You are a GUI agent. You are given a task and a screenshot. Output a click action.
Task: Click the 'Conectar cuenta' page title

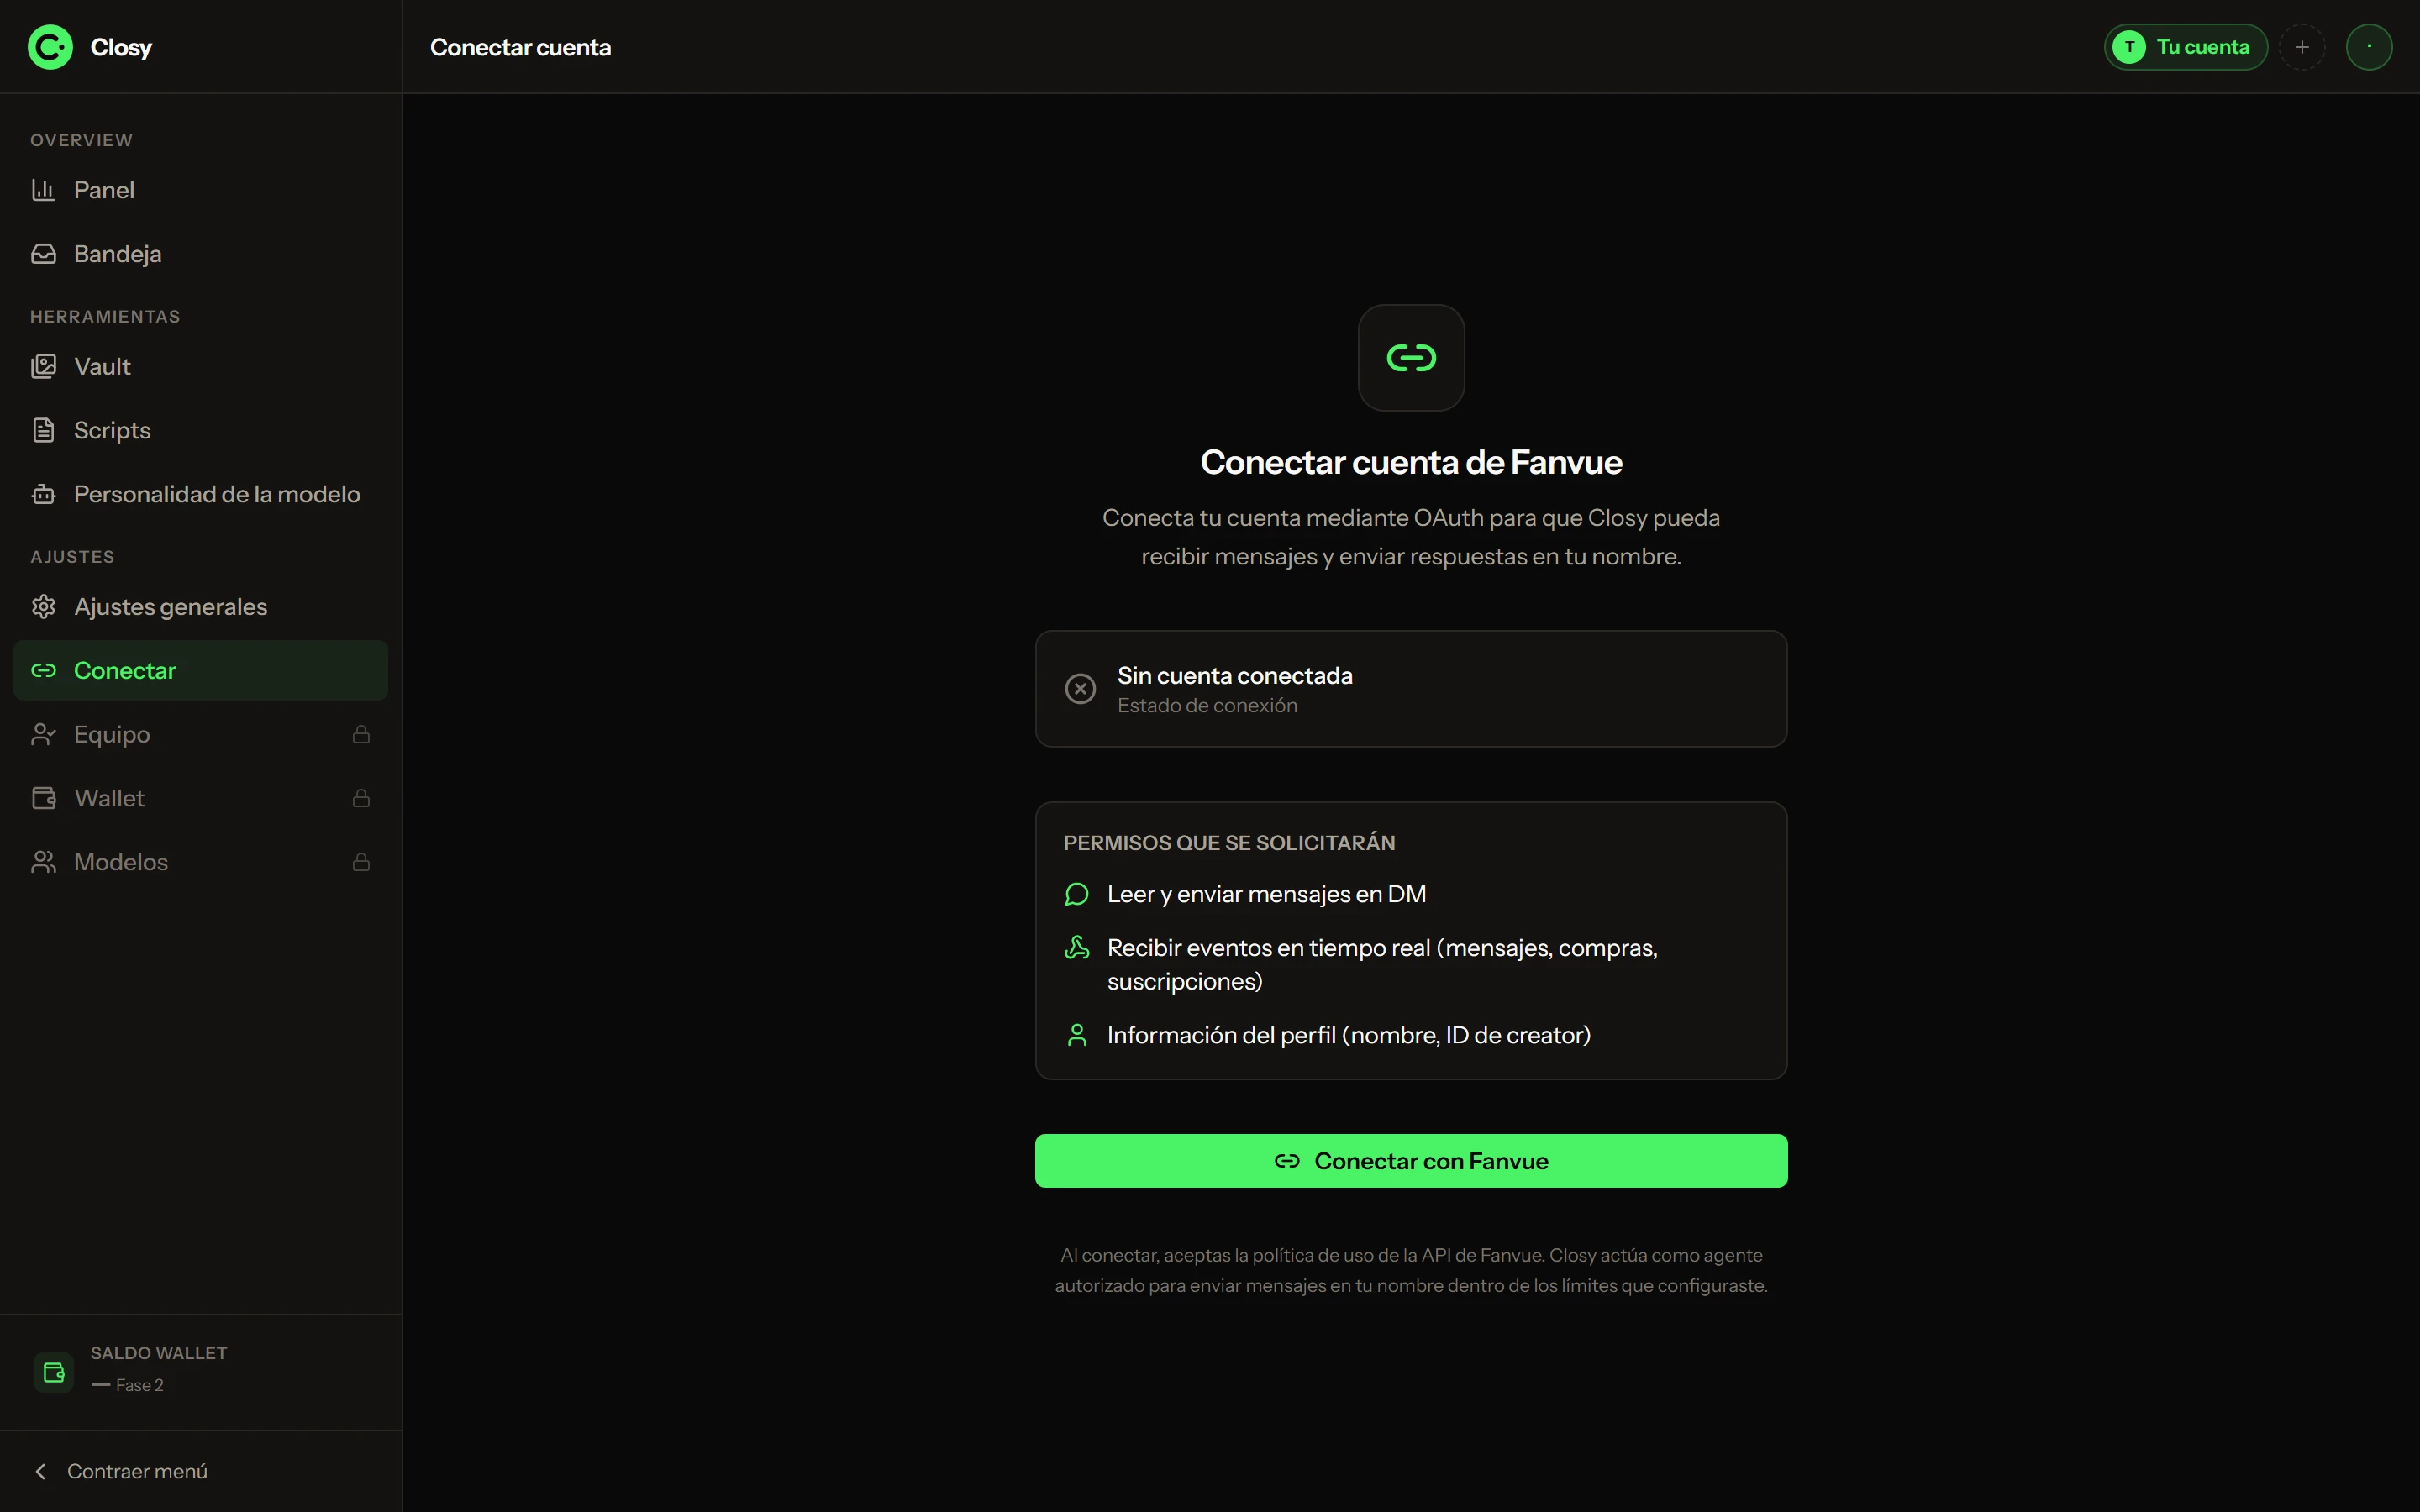tap(520, 47)
